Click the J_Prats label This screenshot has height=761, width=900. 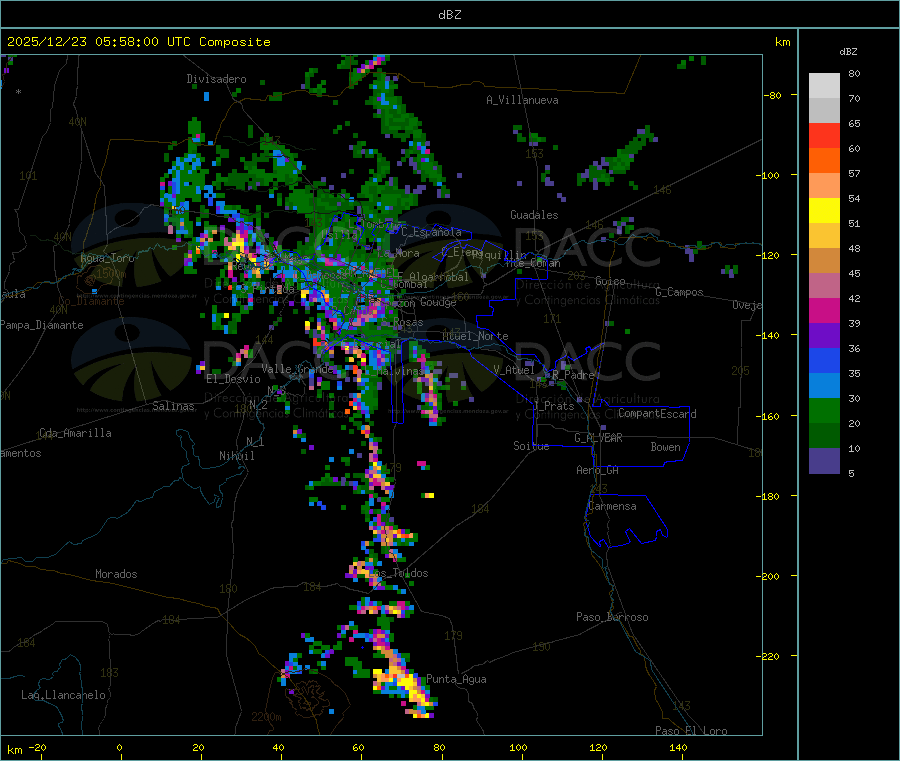coord(554,405)
